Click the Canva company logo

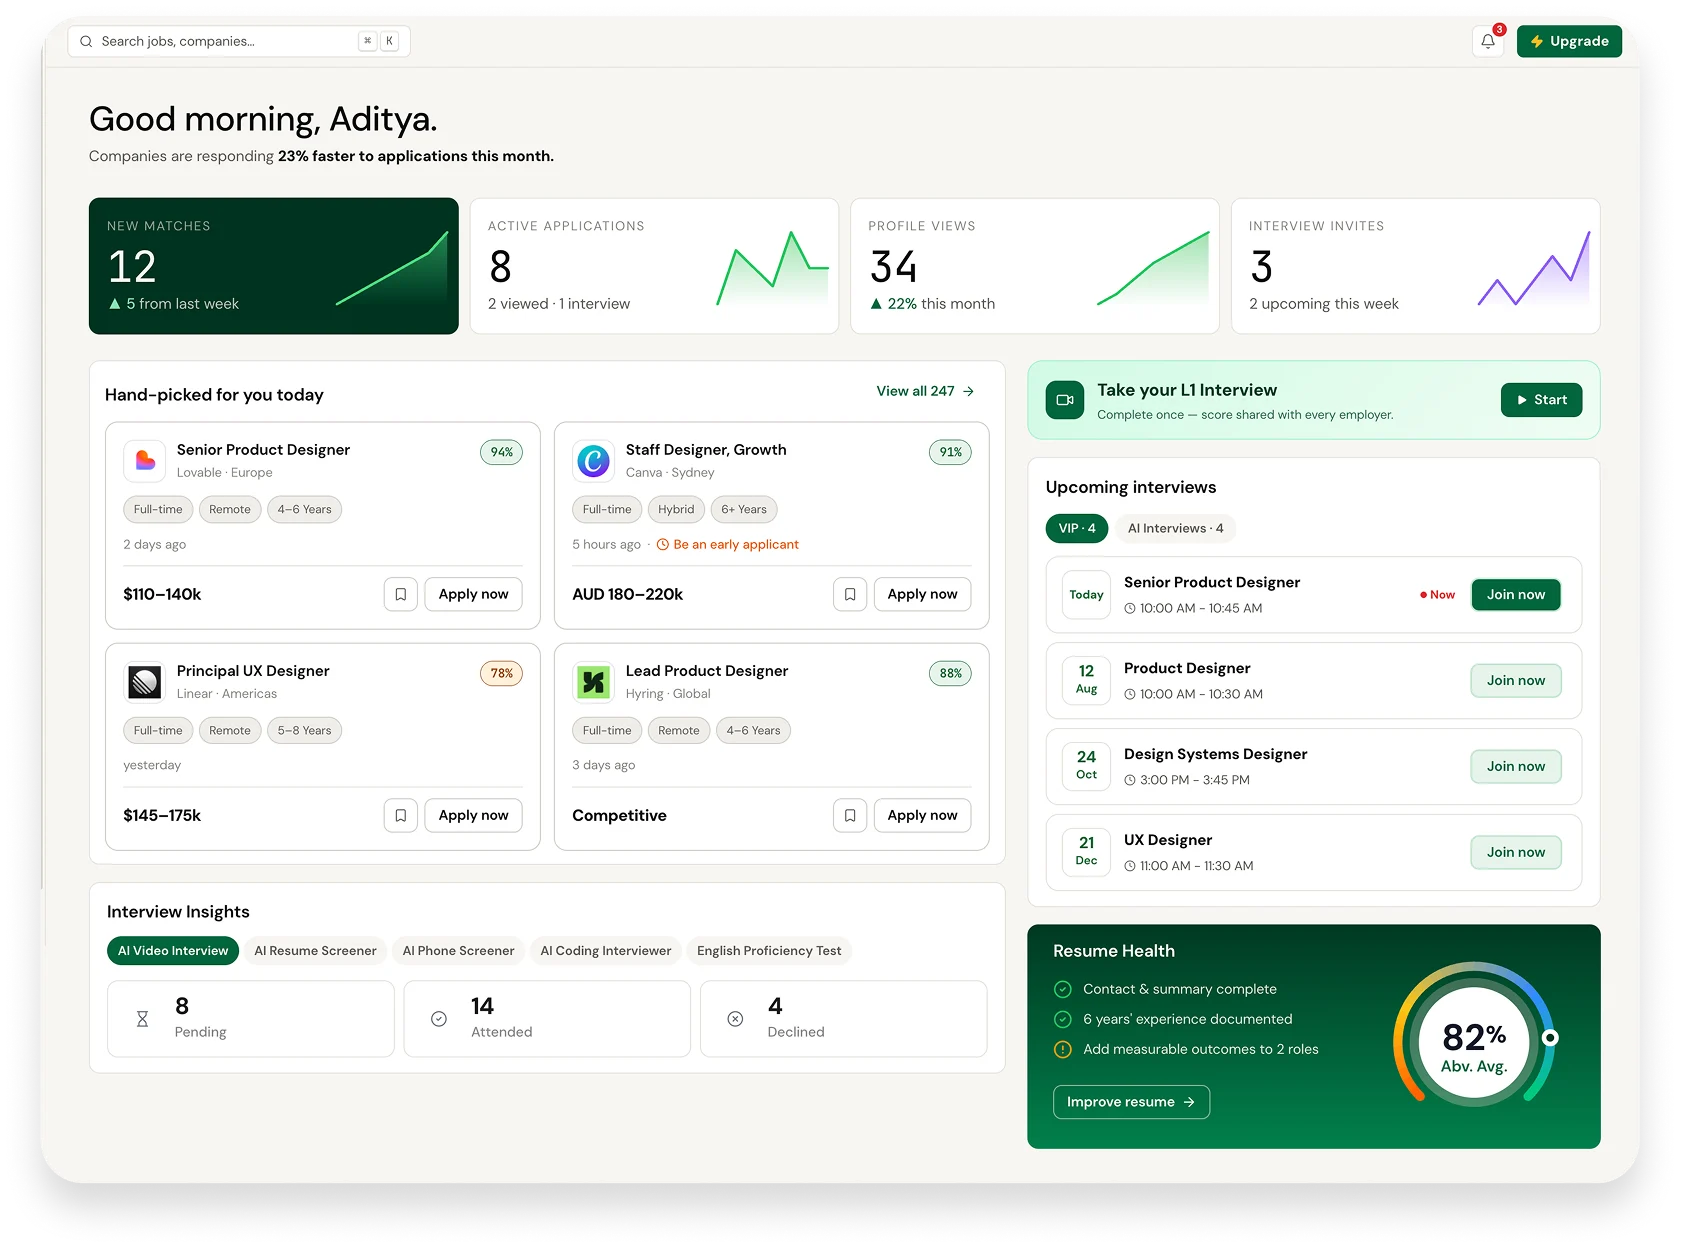[x=593, y=460]
